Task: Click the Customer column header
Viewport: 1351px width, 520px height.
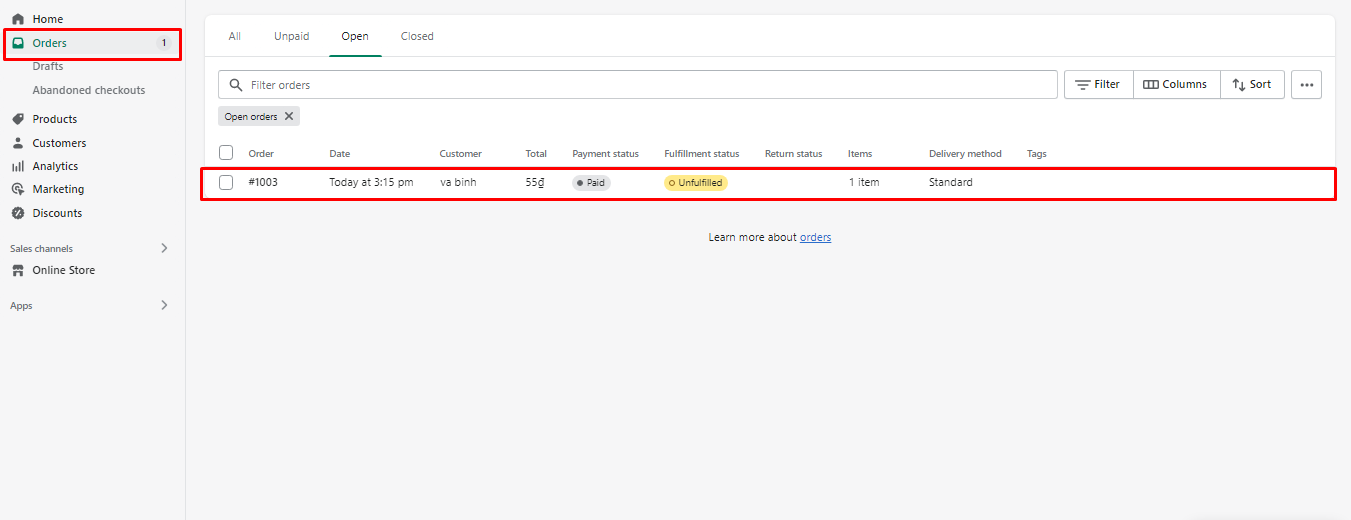Action: 460,154
